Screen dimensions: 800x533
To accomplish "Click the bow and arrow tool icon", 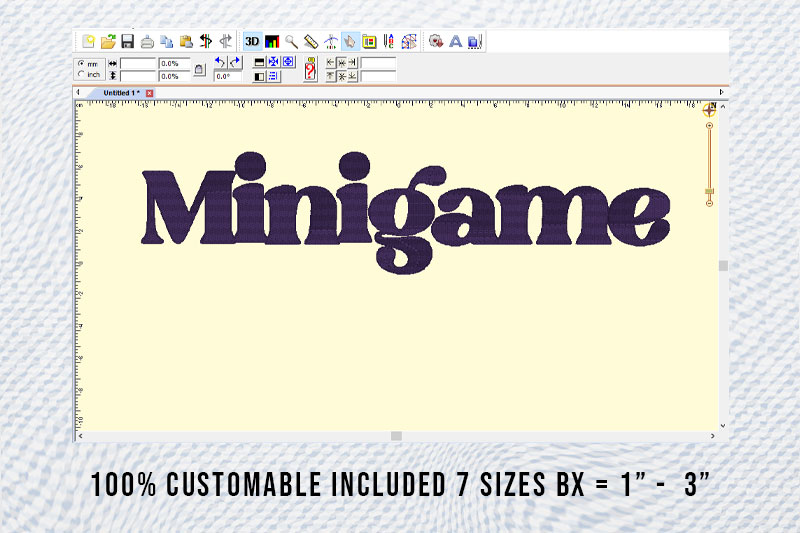I will tap(331, 41).
